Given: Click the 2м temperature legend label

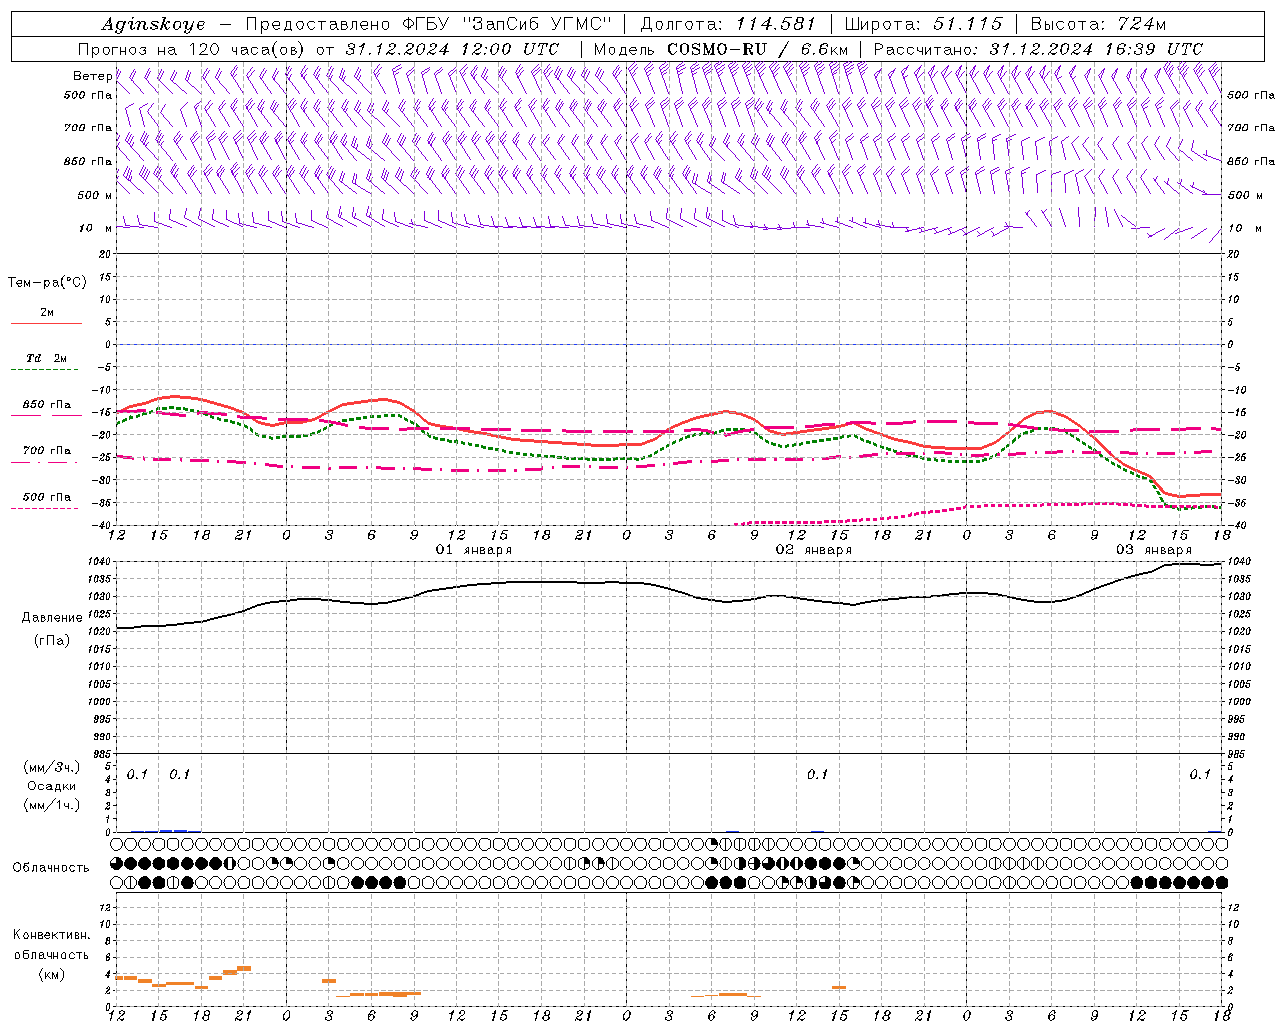Looking at the screenshot, I should [47, 312].
